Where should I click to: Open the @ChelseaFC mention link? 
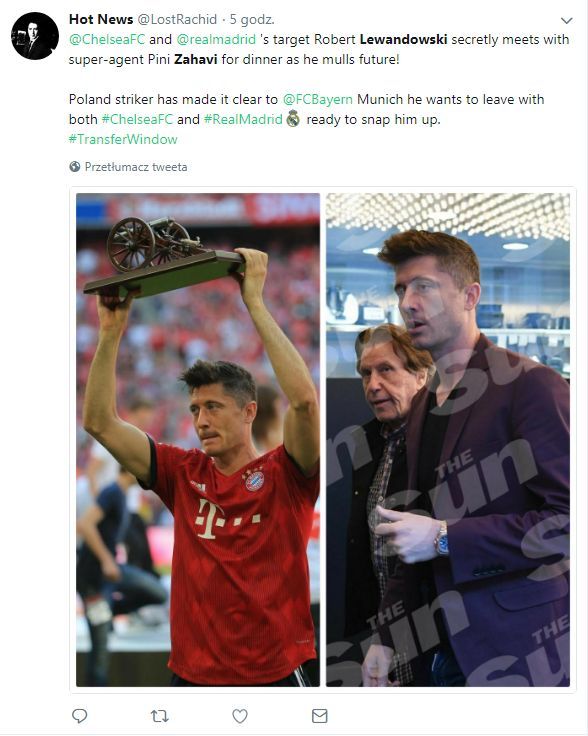coord(107,39)
